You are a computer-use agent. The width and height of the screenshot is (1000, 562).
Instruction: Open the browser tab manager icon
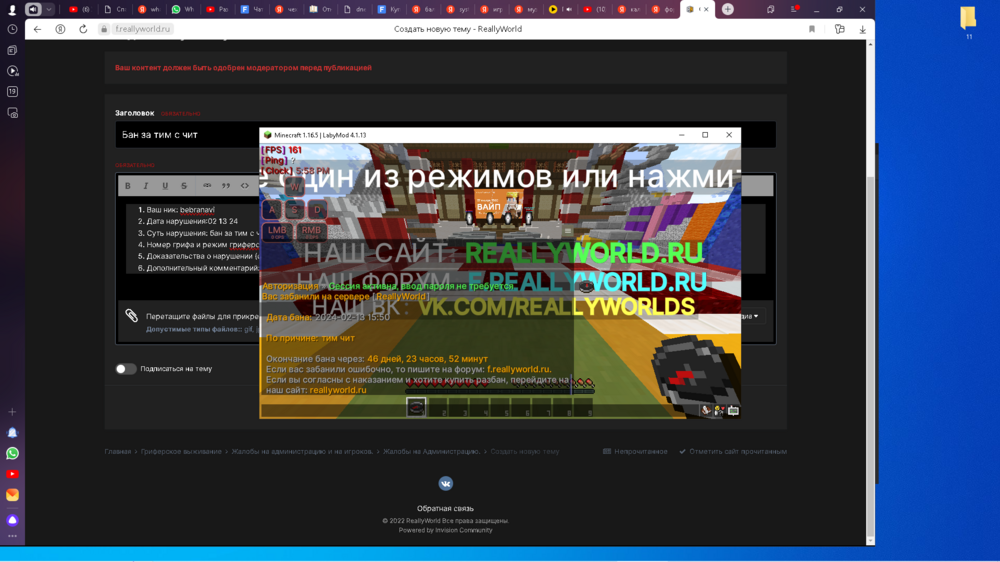[770, 10]
